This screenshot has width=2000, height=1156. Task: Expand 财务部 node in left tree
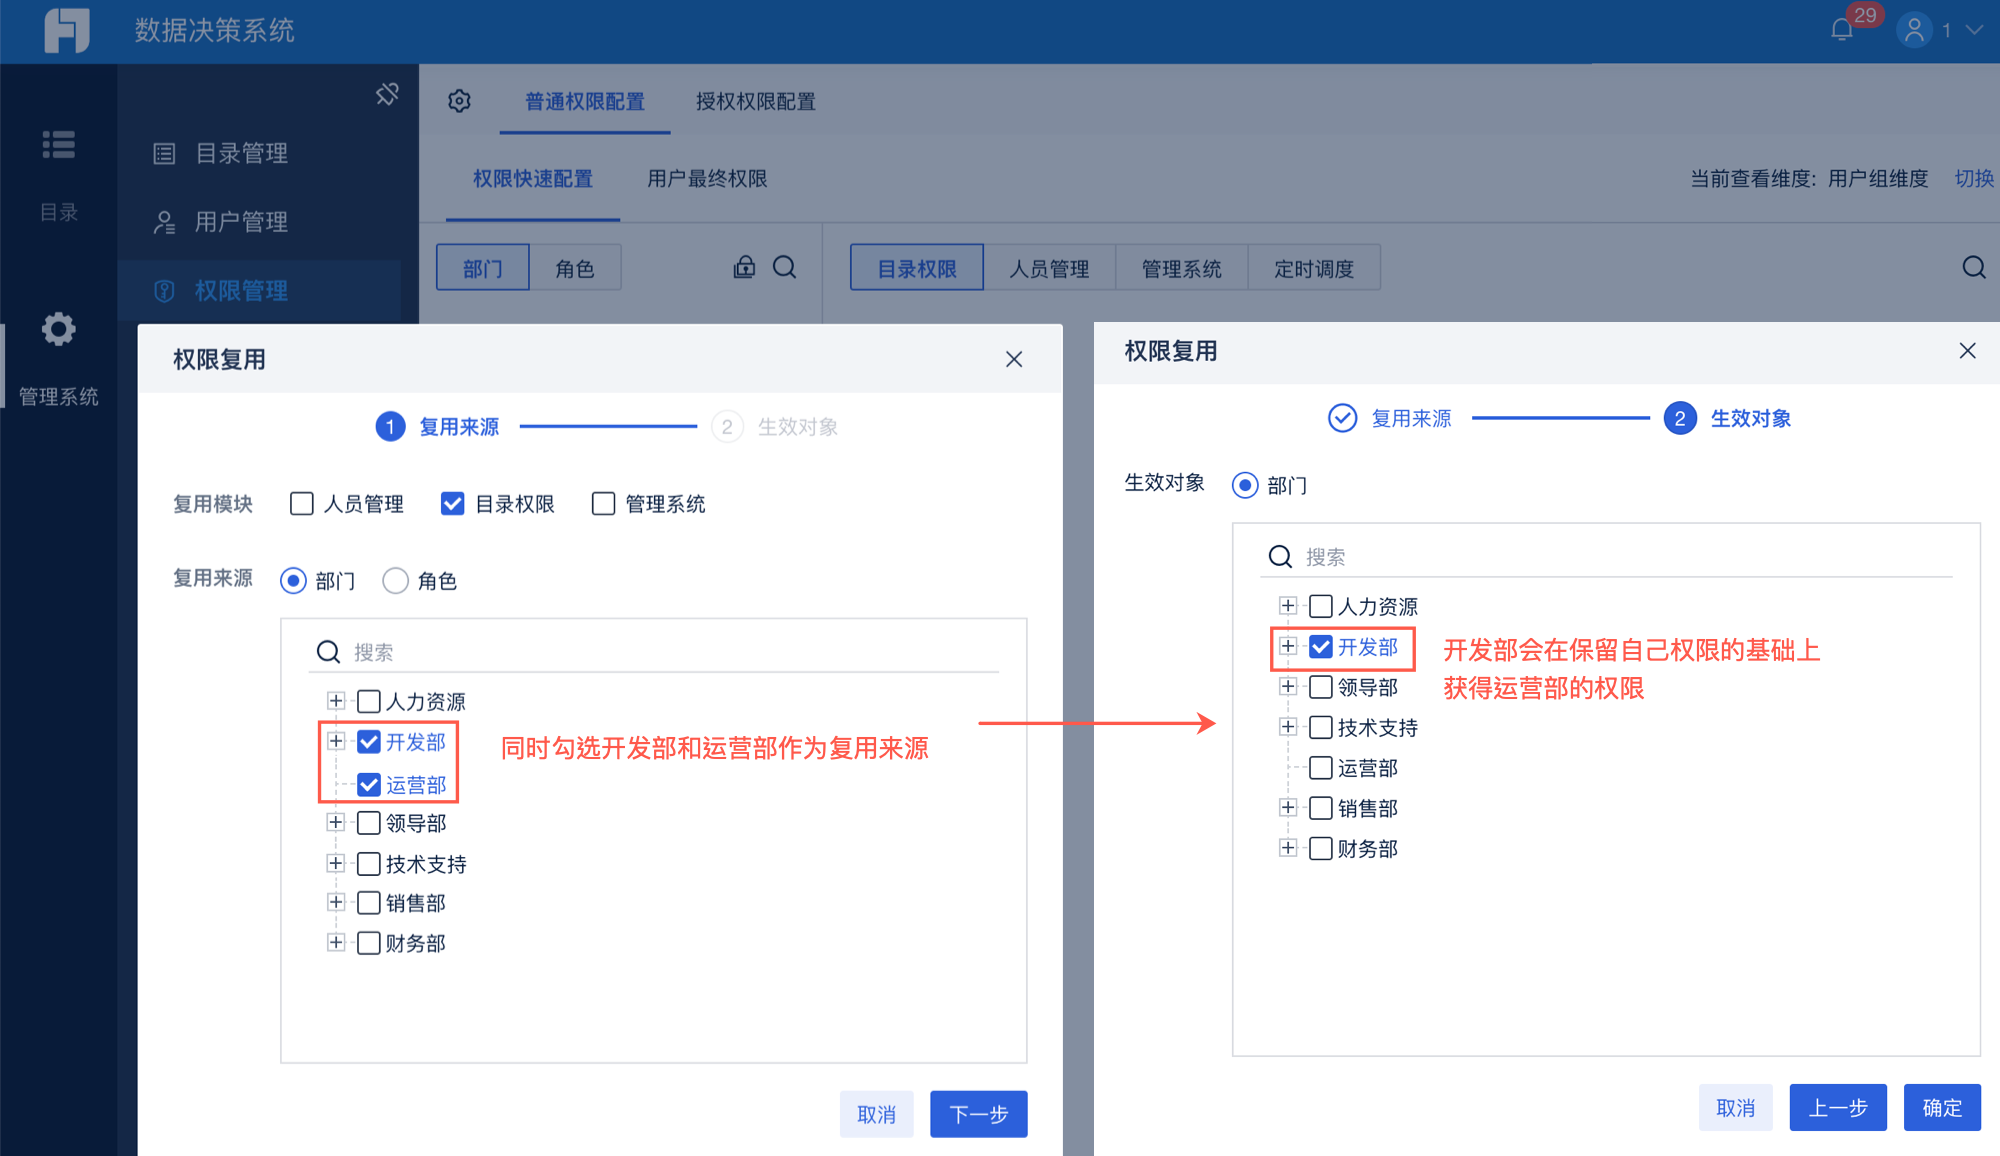point(336,942)
